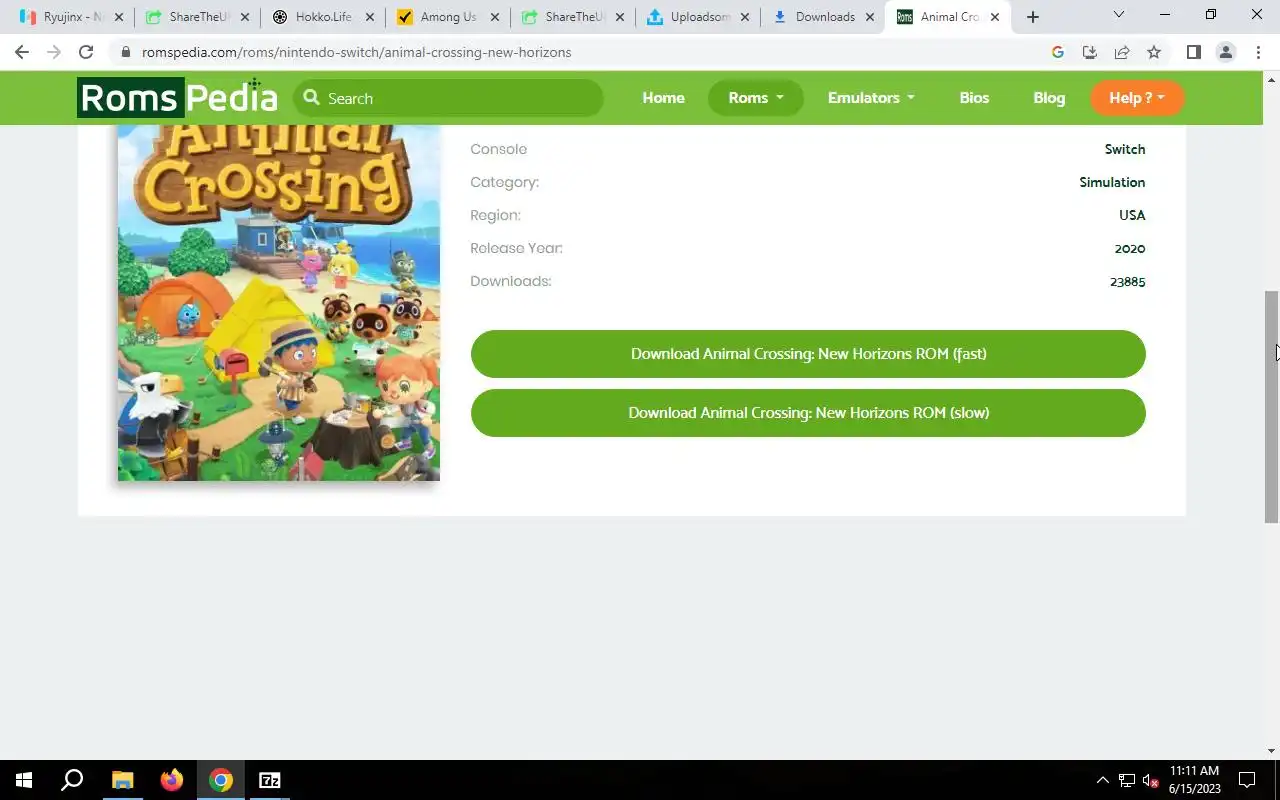Open a new tab with the plus button
Screen dimensions: 1280x800
(x=1033, y=17)
